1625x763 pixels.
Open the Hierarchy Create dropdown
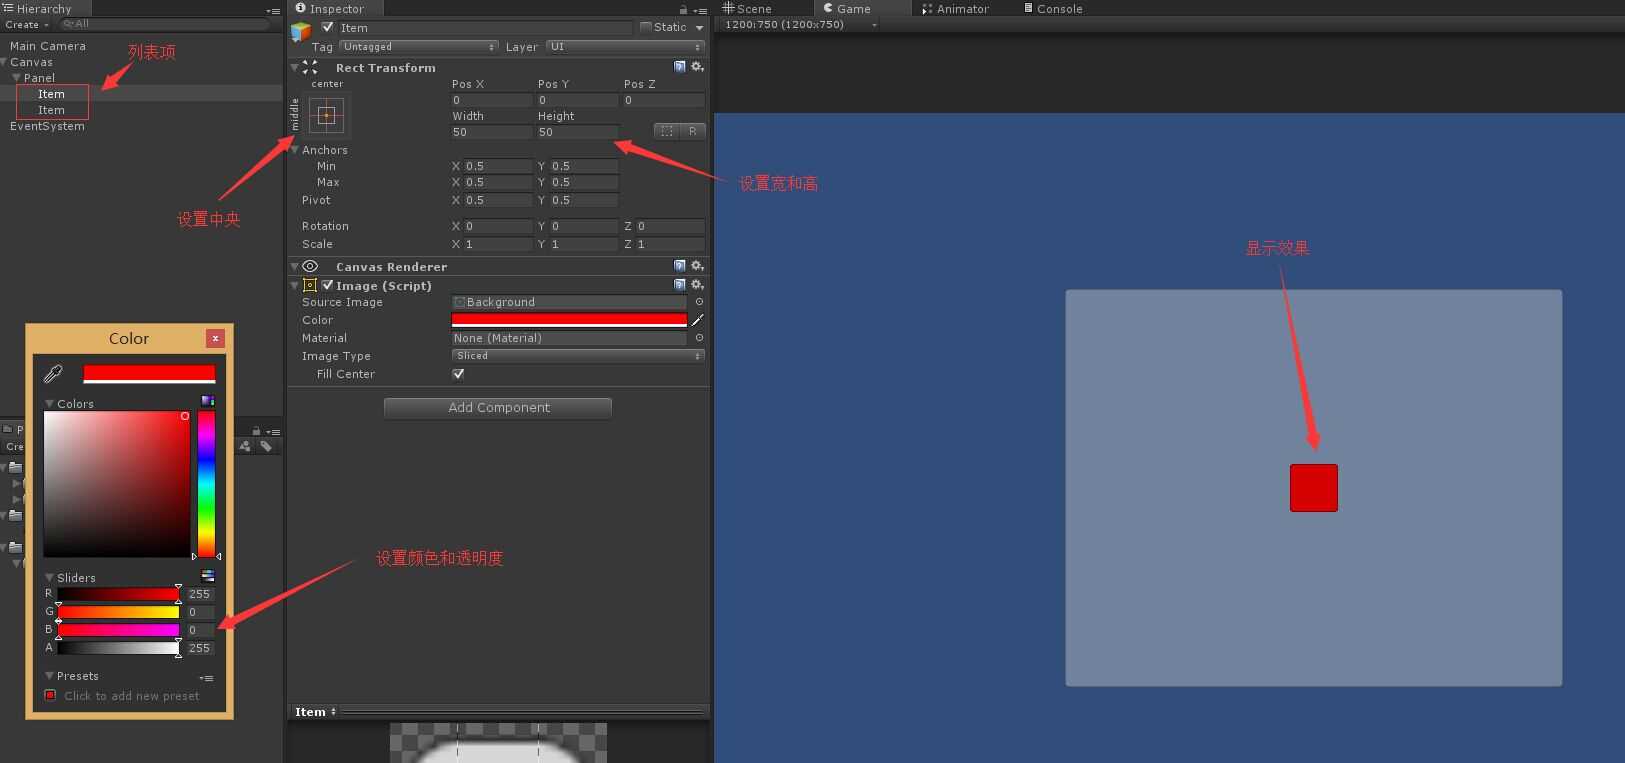click(x=25, y=24)
